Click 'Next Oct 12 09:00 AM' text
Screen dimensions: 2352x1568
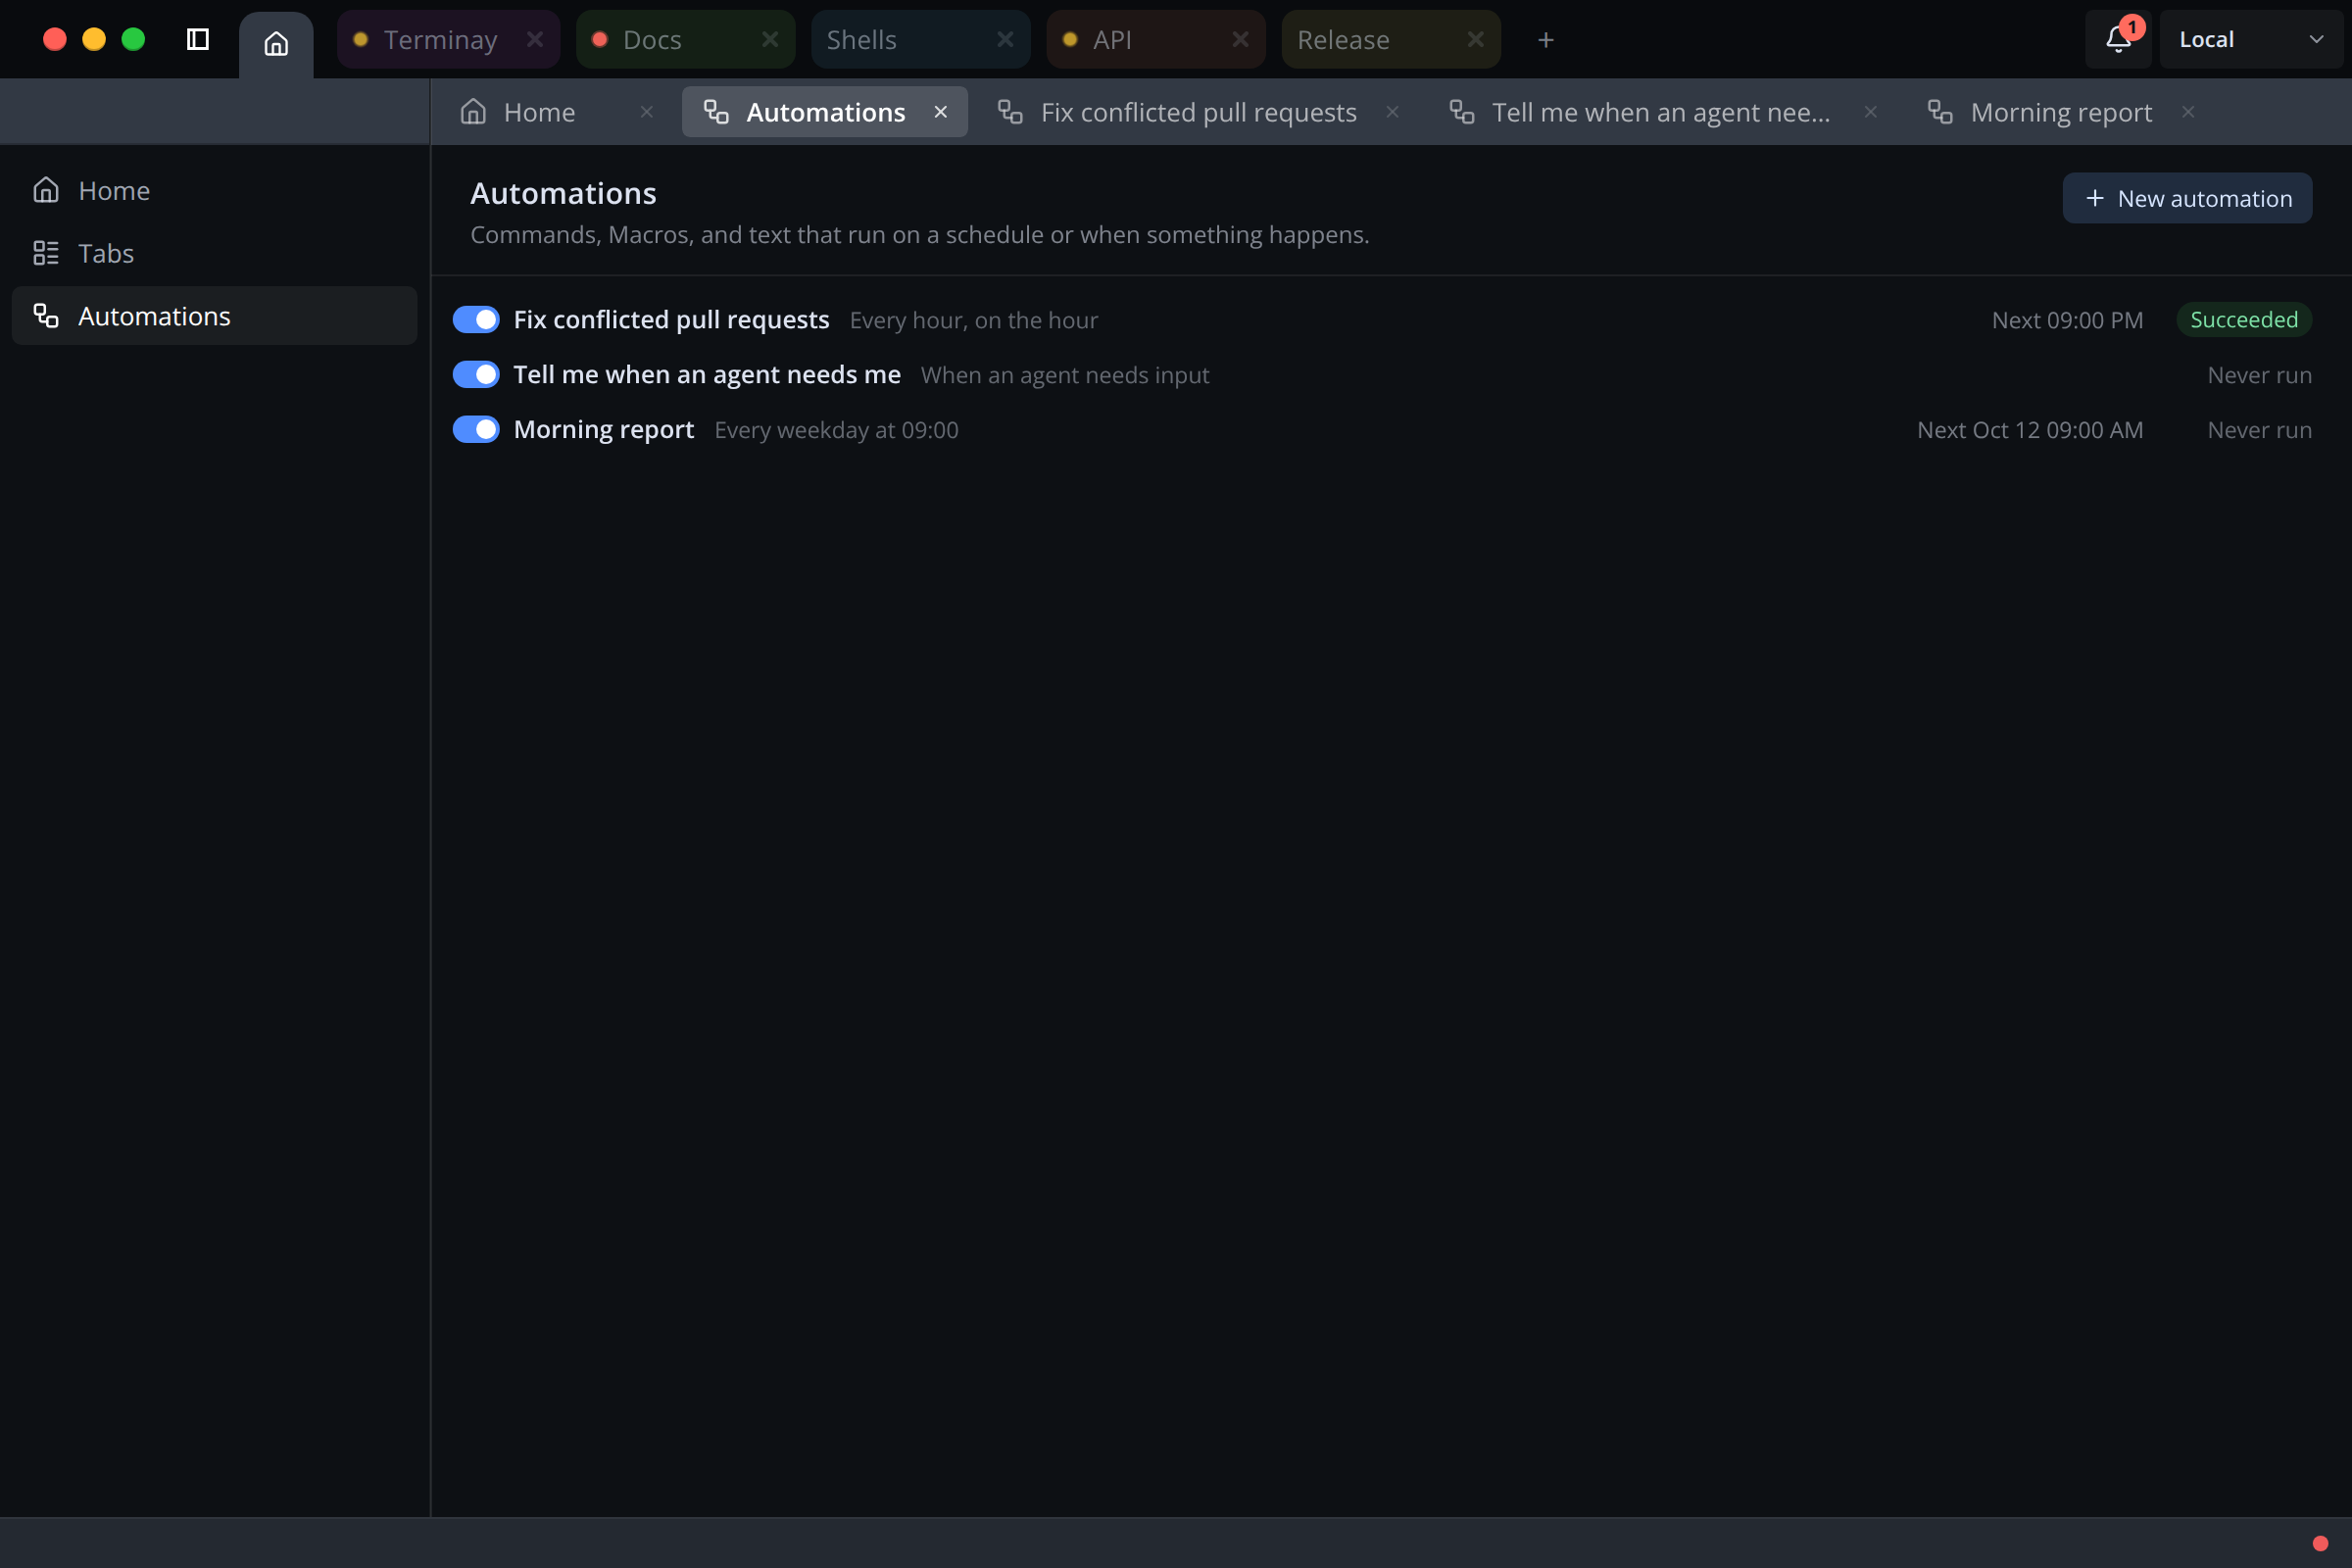click(2030, 430)
